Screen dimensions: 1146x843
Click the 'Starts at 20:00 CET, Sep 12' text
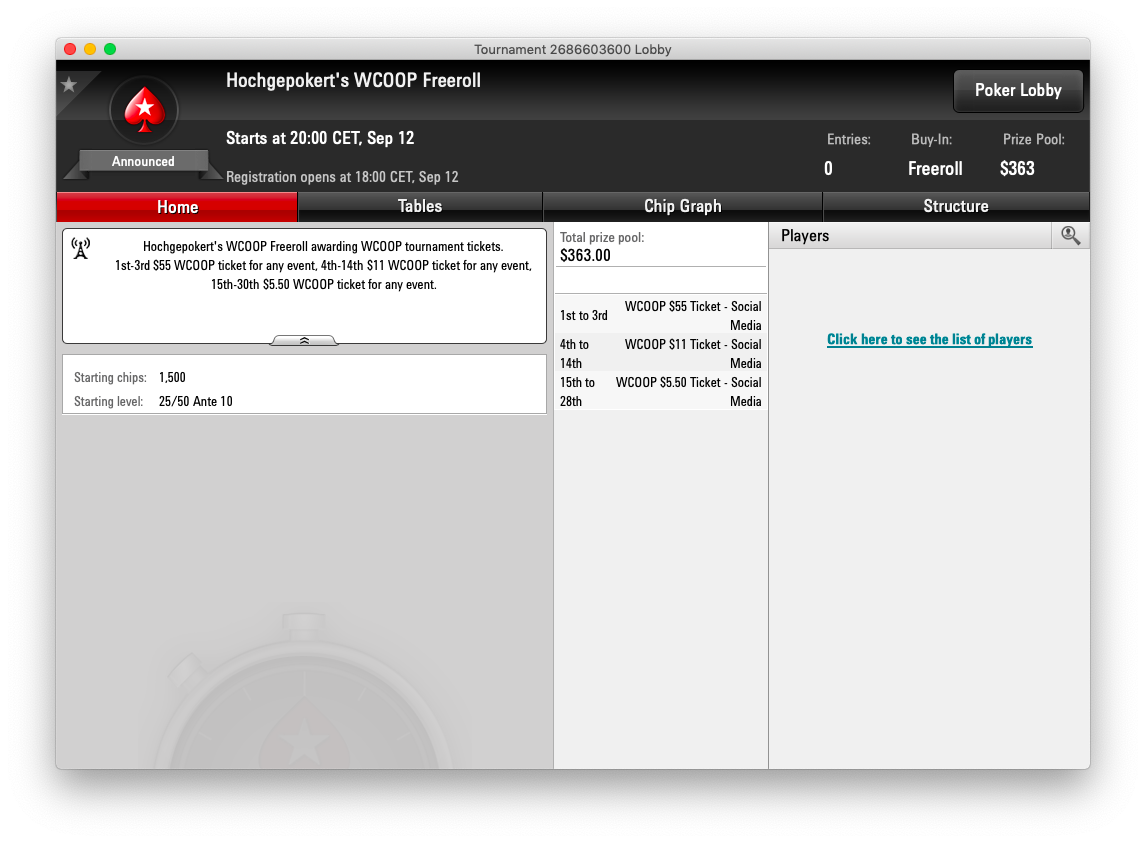(x=320, y=138)
